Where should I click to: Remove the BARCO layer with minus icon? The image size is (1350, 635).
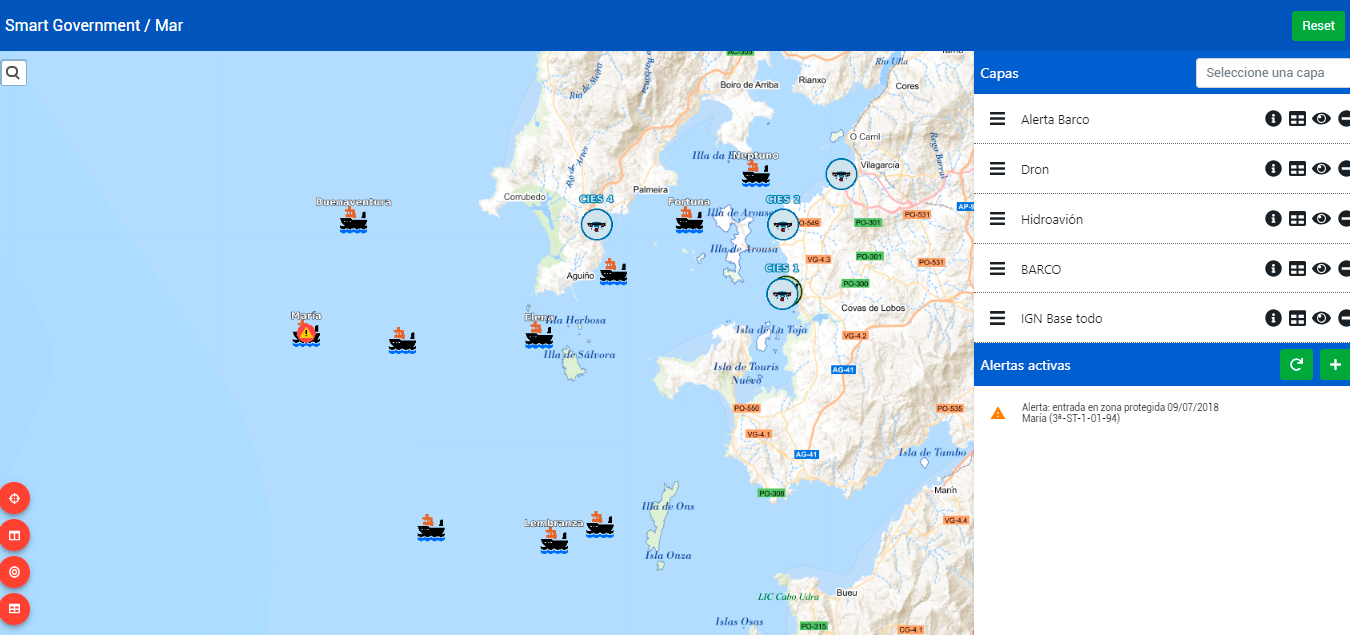point(1344,269)
